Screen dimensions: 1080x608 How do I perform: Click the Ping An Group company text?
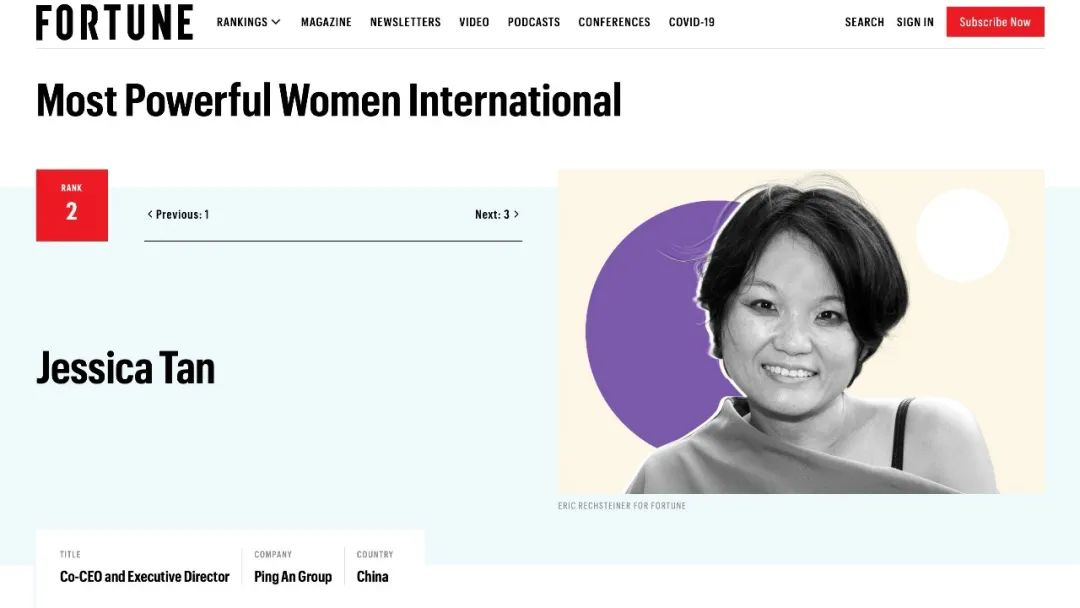pos(293,576)
